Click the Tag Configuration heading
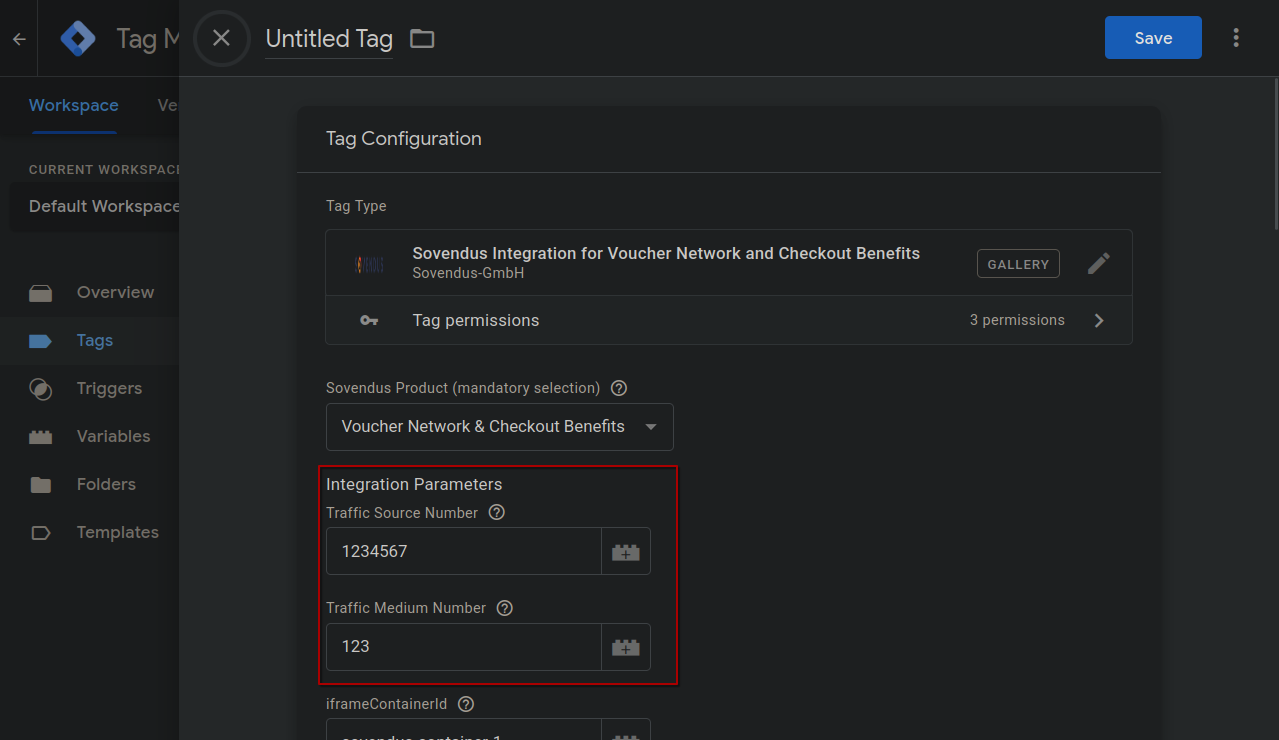This screenshot has width=1279, height=740. tap(404, 139)
